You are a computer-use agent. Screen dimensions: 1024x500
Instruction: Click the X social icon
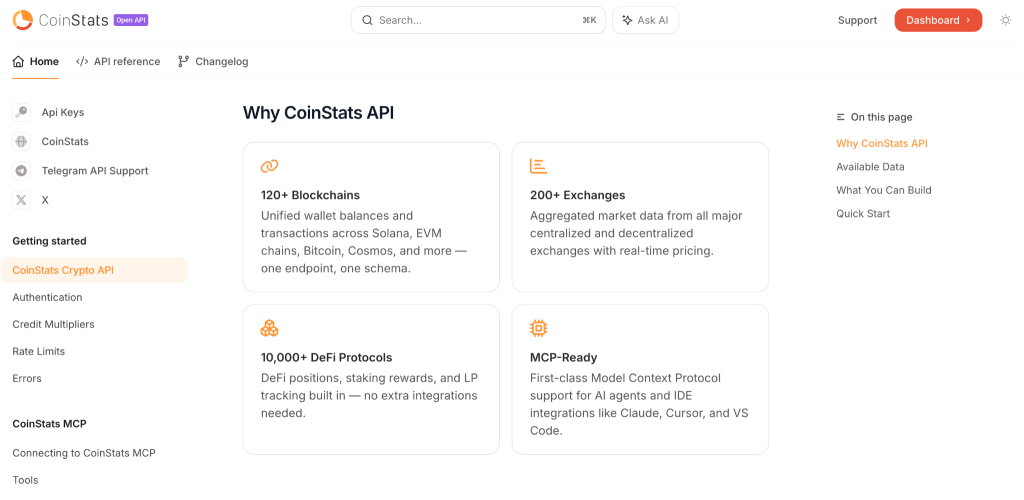21,200
